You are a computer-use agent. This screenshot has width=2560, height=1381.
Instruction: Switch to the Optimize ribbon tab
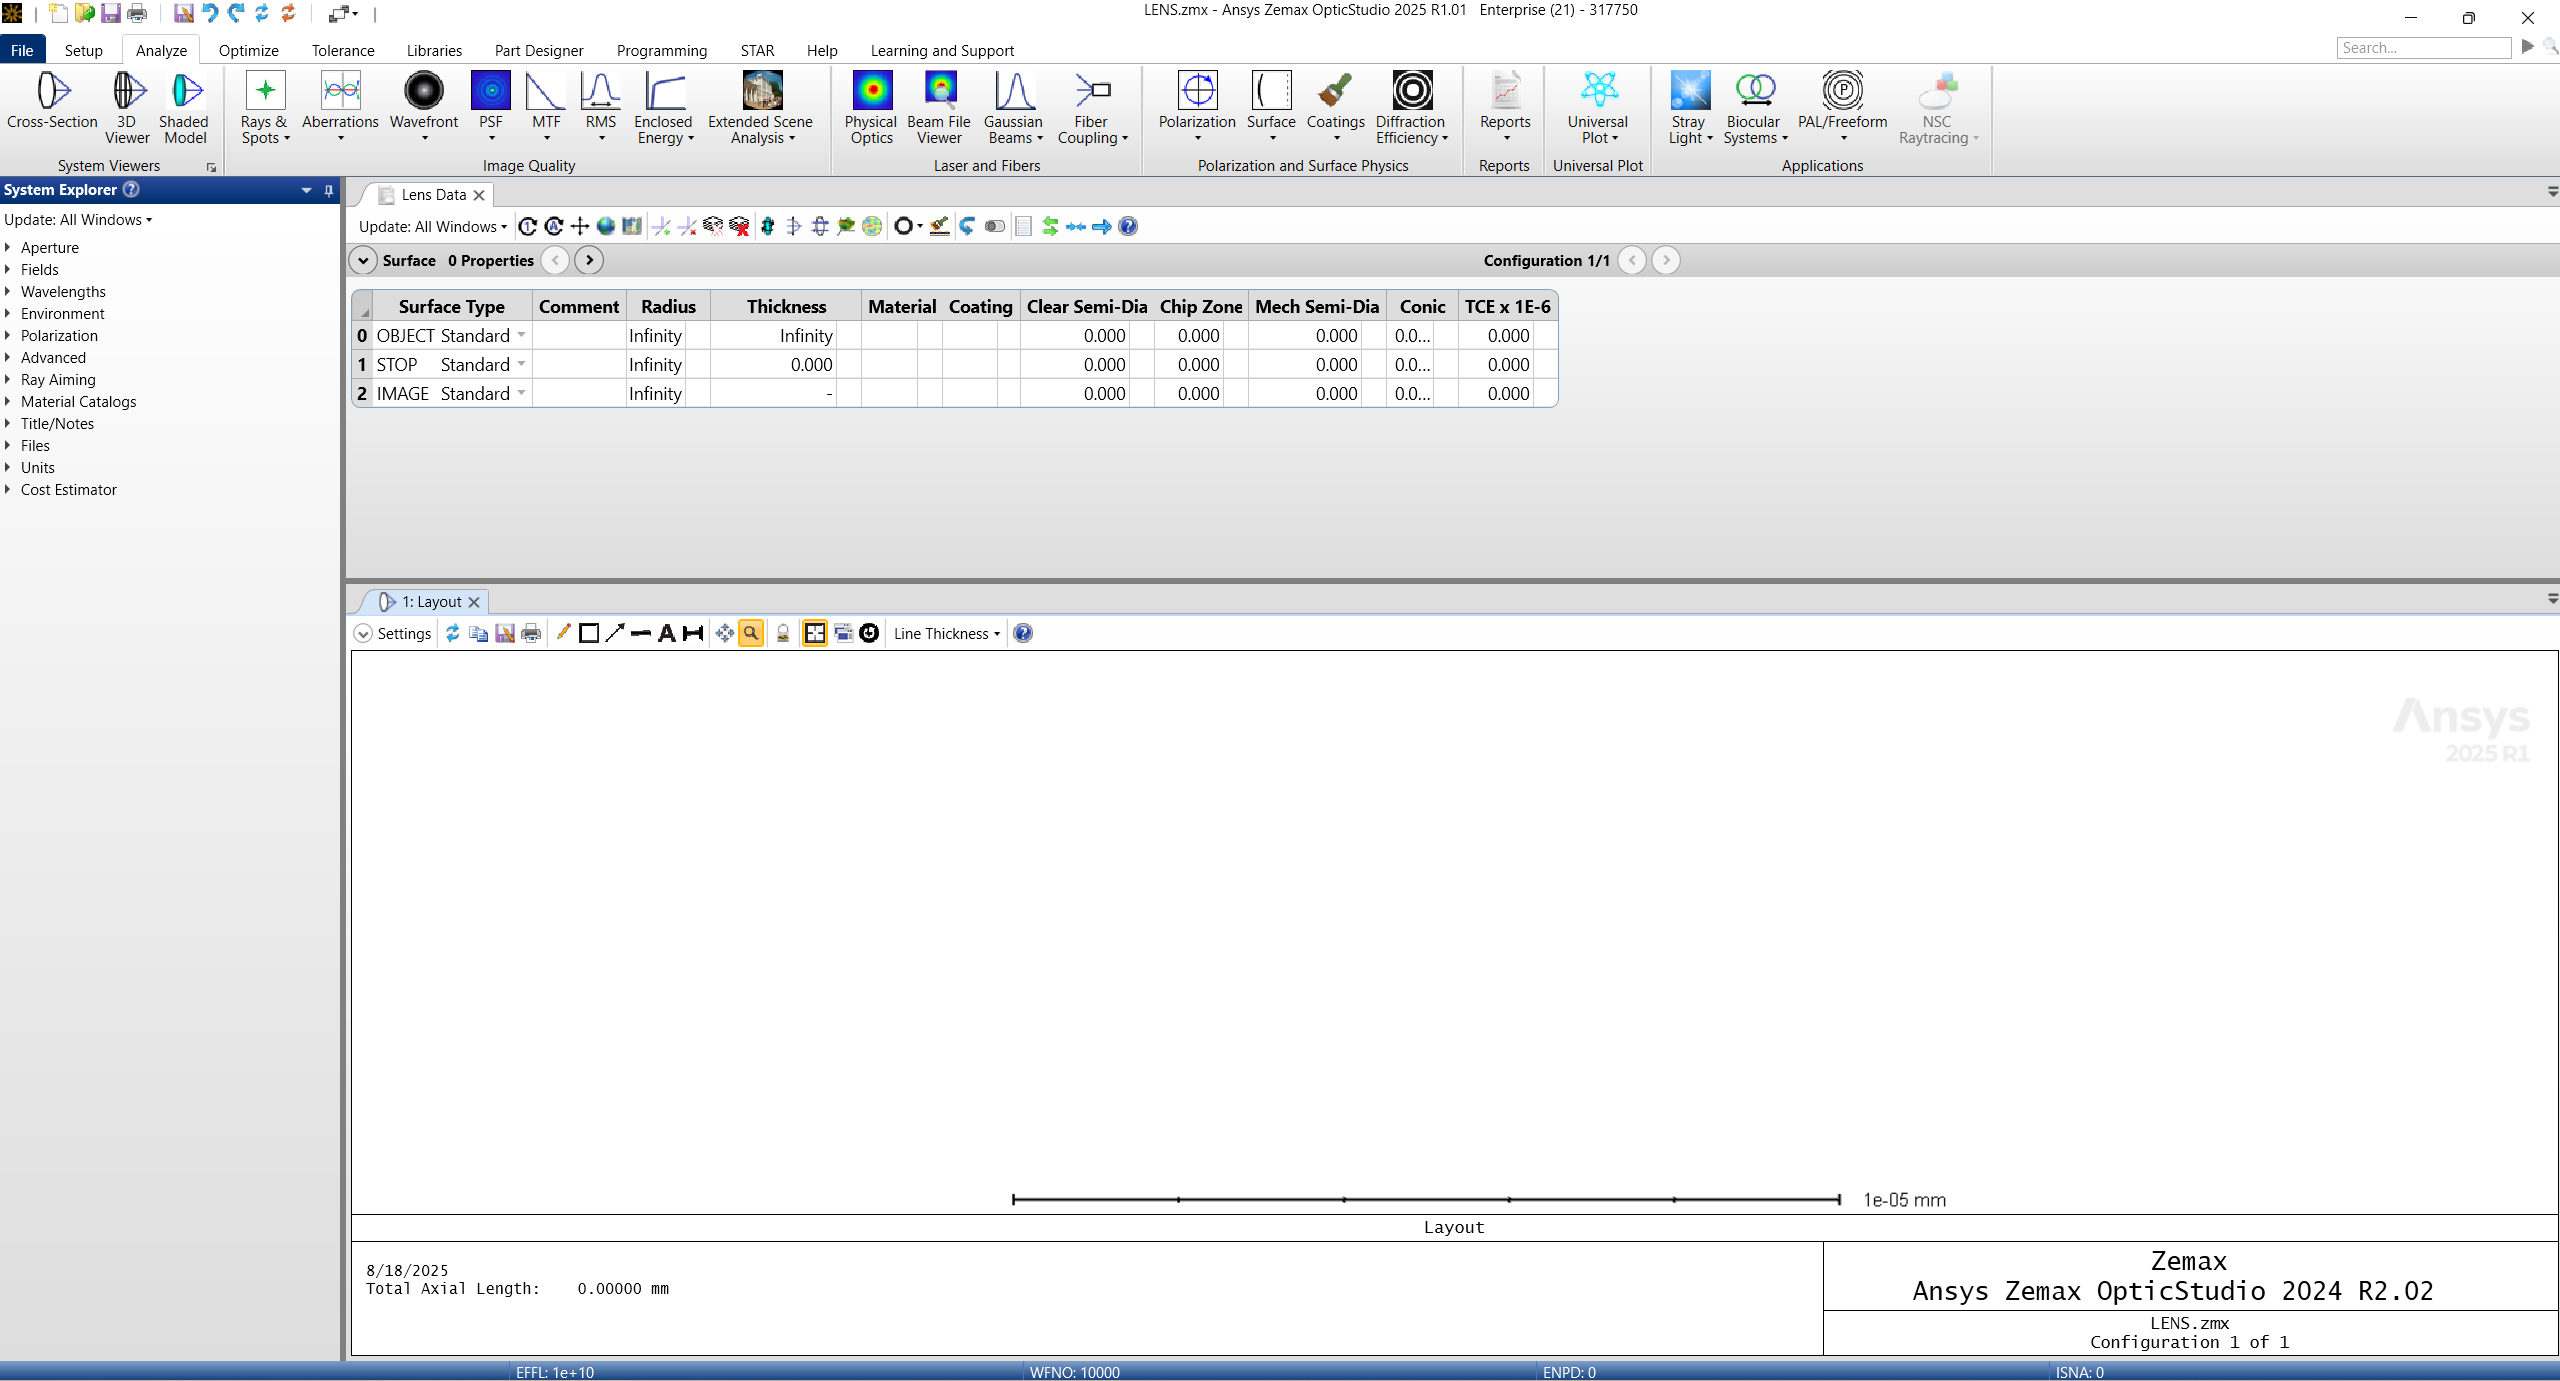(x=248, y=50)
